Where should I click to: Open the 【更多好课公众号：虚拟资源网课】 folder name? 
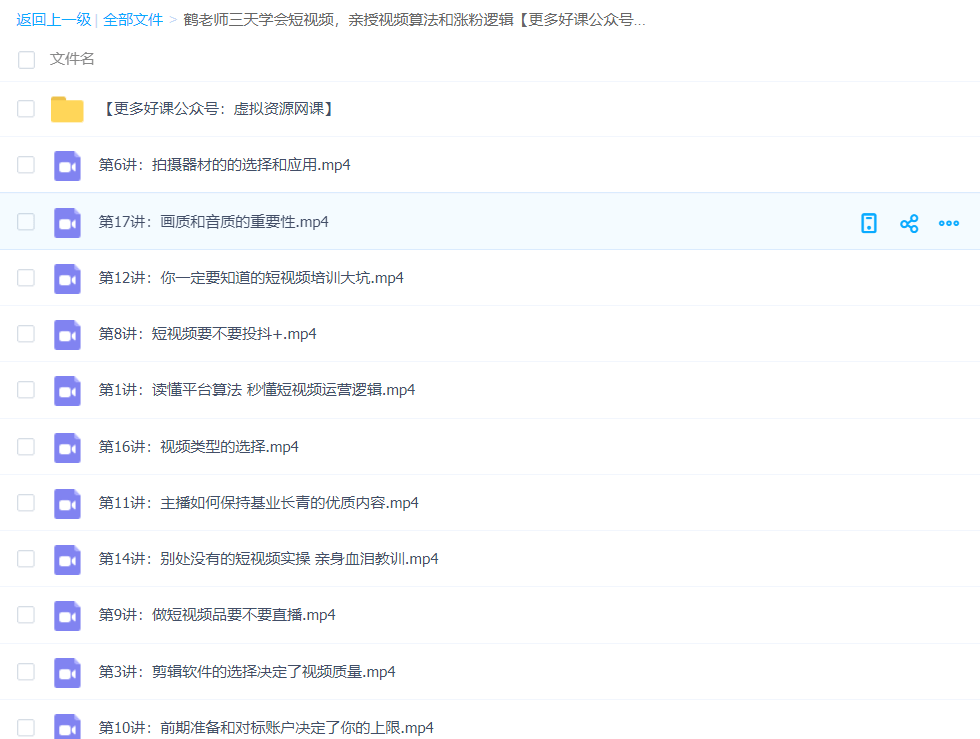[218, 109]
